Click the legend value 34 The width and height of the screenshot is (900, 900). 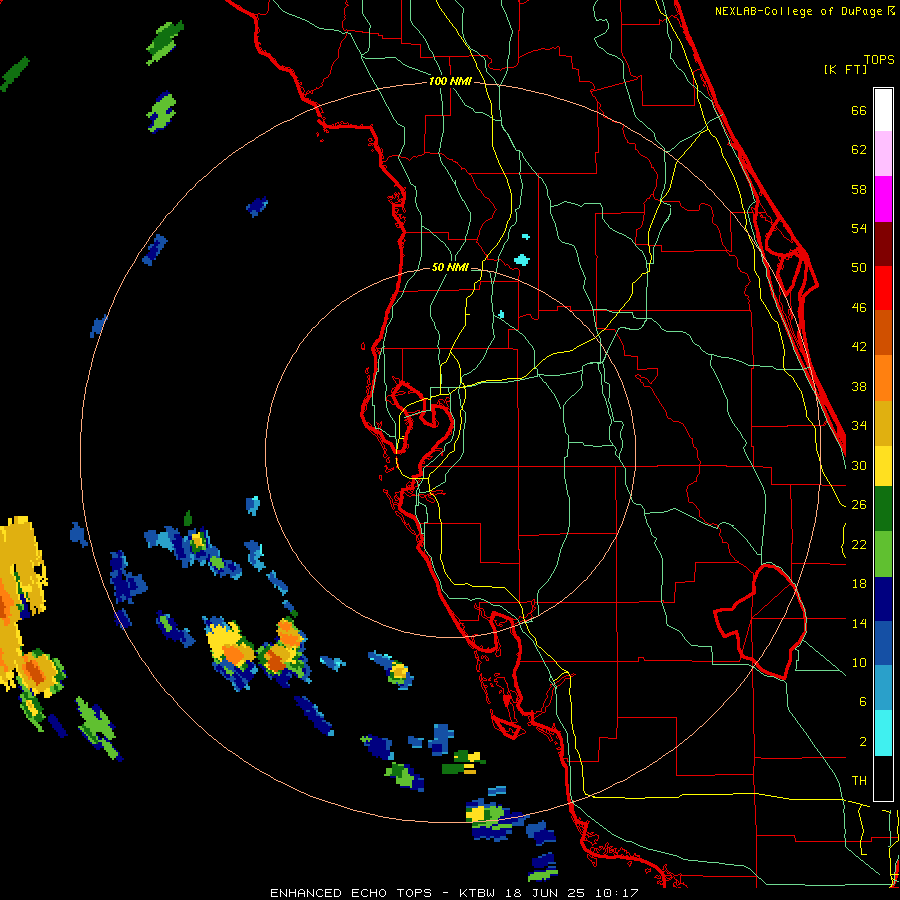[859, 426]
